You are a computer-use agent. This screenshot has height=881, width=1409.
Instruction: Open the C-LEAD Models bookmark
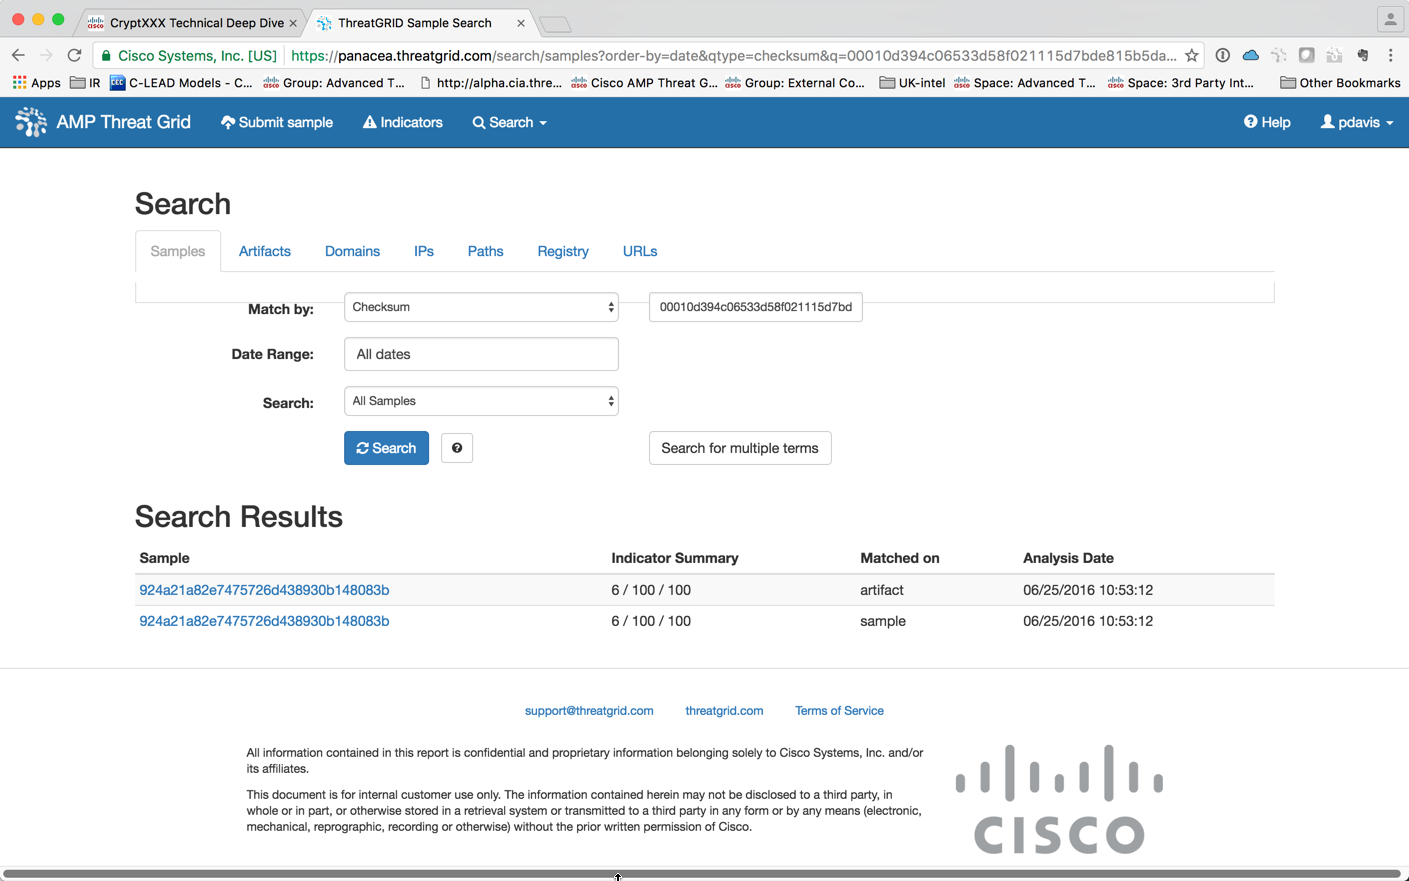click(181, 83)
